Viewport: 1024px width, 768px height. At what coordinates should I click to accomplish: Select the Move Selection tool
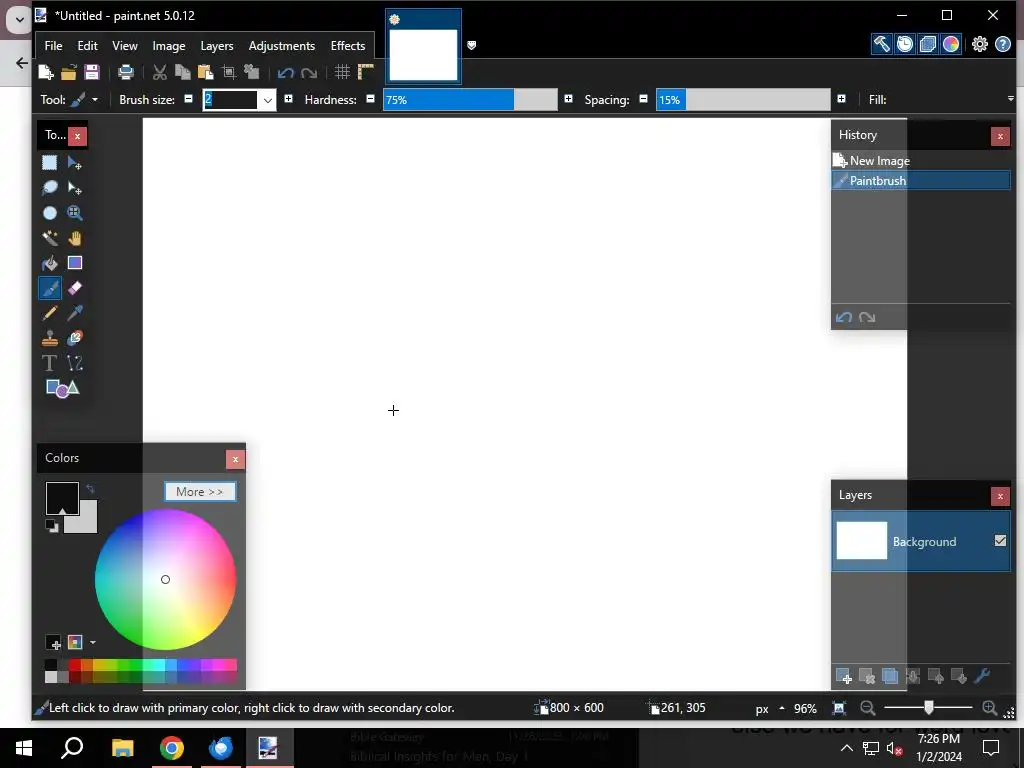click(74, 188)
